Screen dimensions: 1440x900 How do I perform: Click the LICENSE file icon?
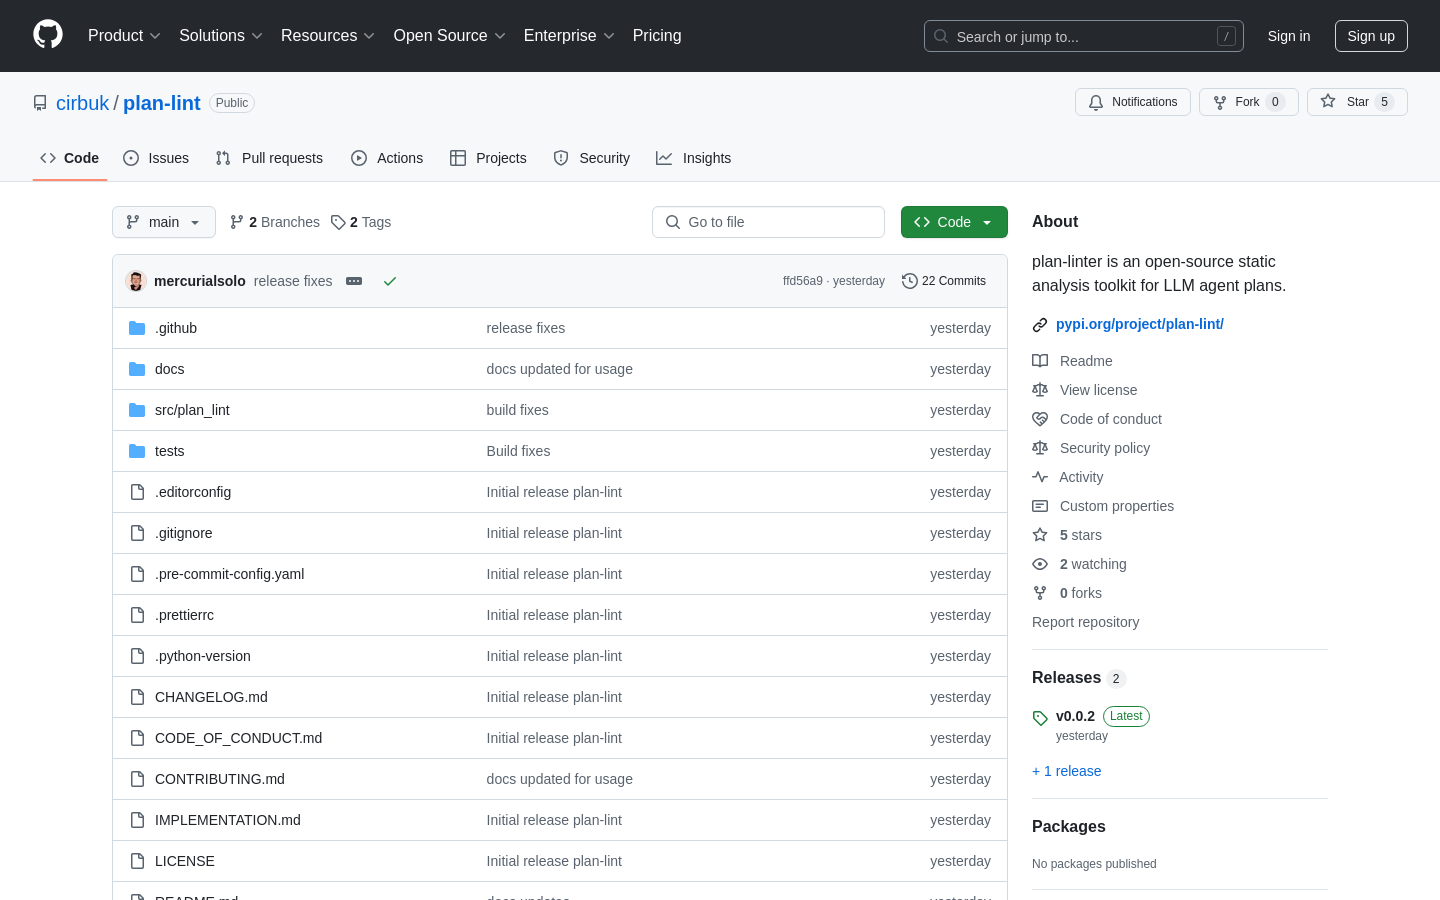click(137, 861)
